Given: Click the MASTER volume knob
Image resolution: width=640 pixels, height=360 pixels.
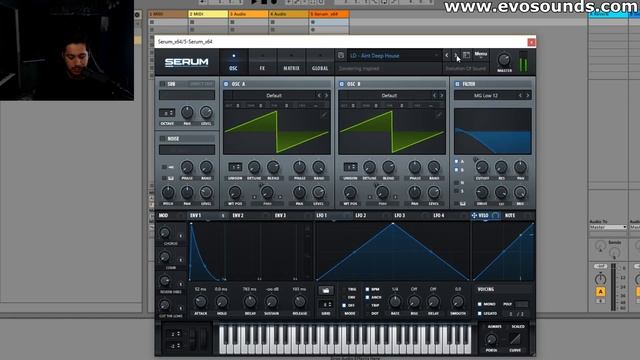Looking at the screenshot, I should point(504,60).
